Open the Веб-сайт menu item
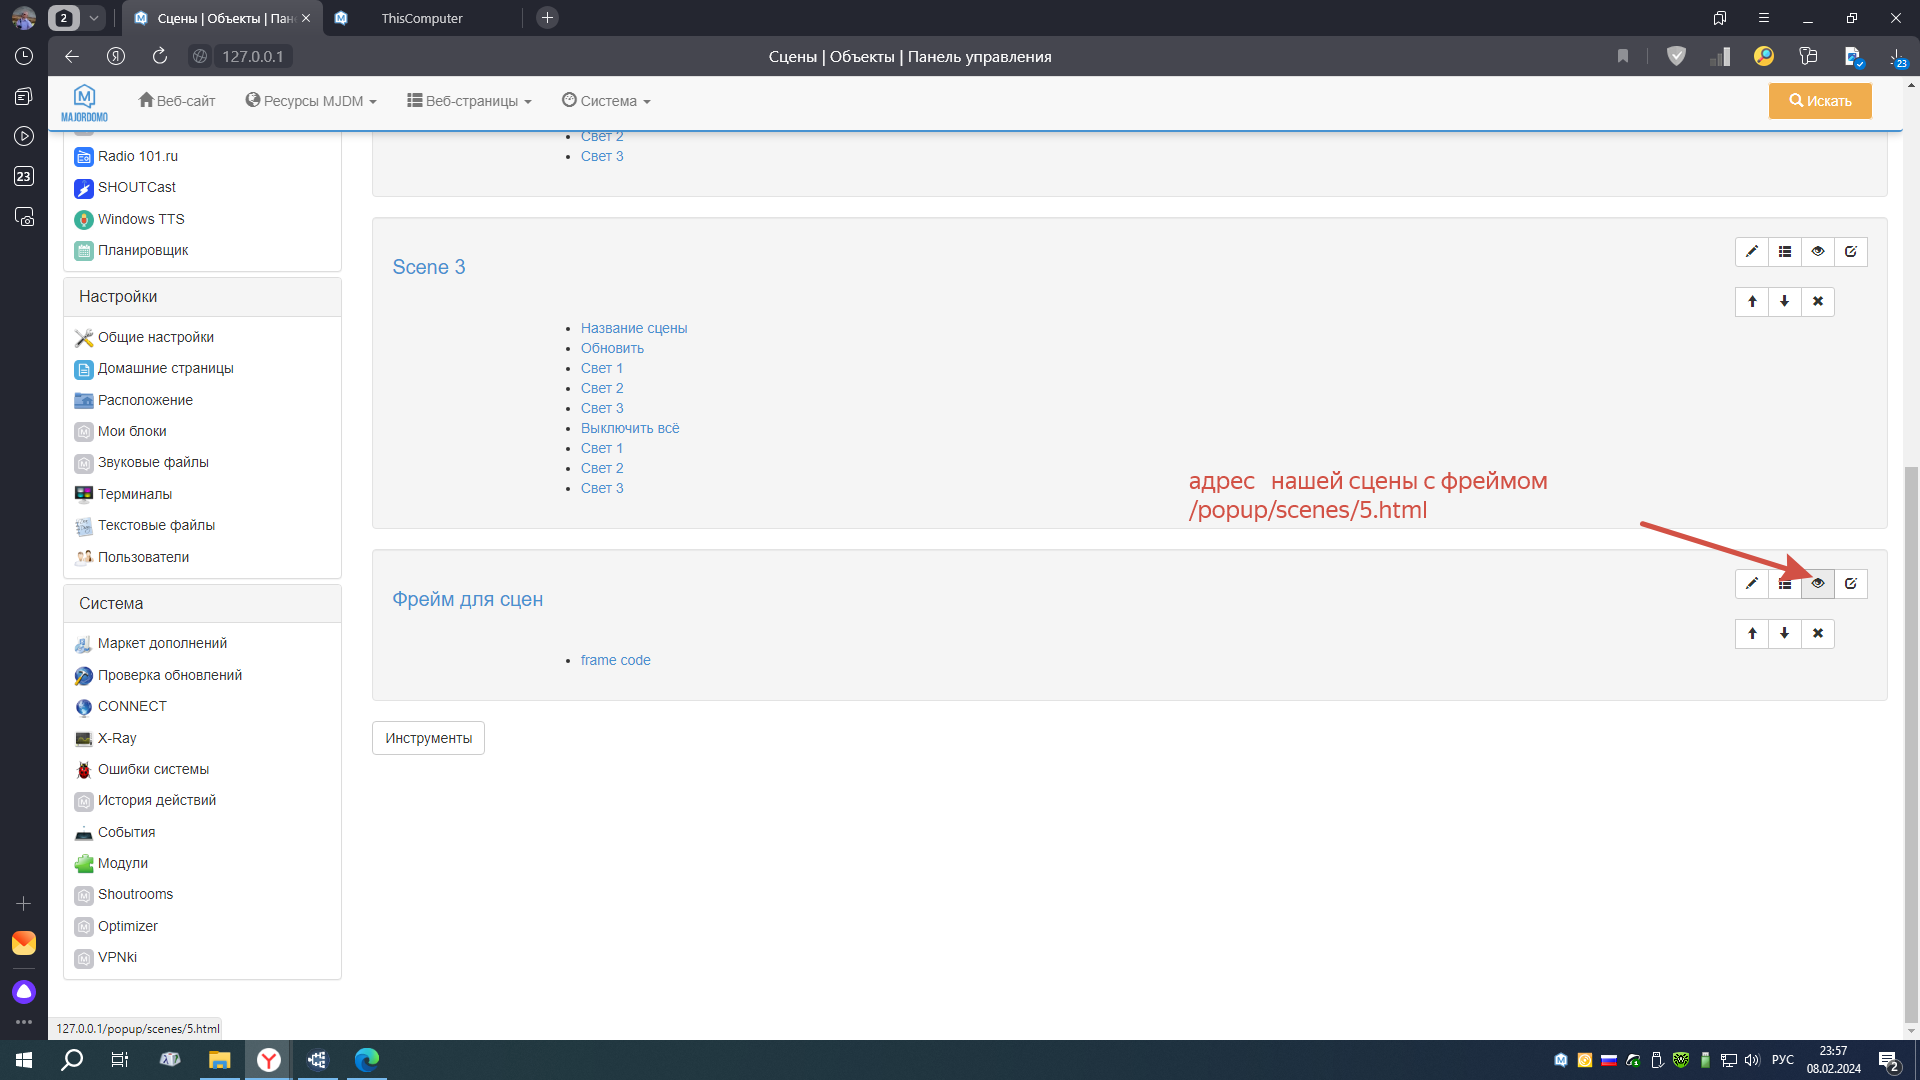1920x1080 pixels. tap(177, 101)
